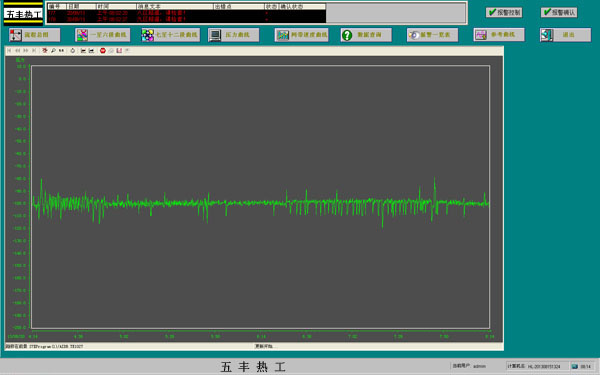Click the 退出 exit button
Viewport: 600px width, 375px height.
(x=565, y=35)
